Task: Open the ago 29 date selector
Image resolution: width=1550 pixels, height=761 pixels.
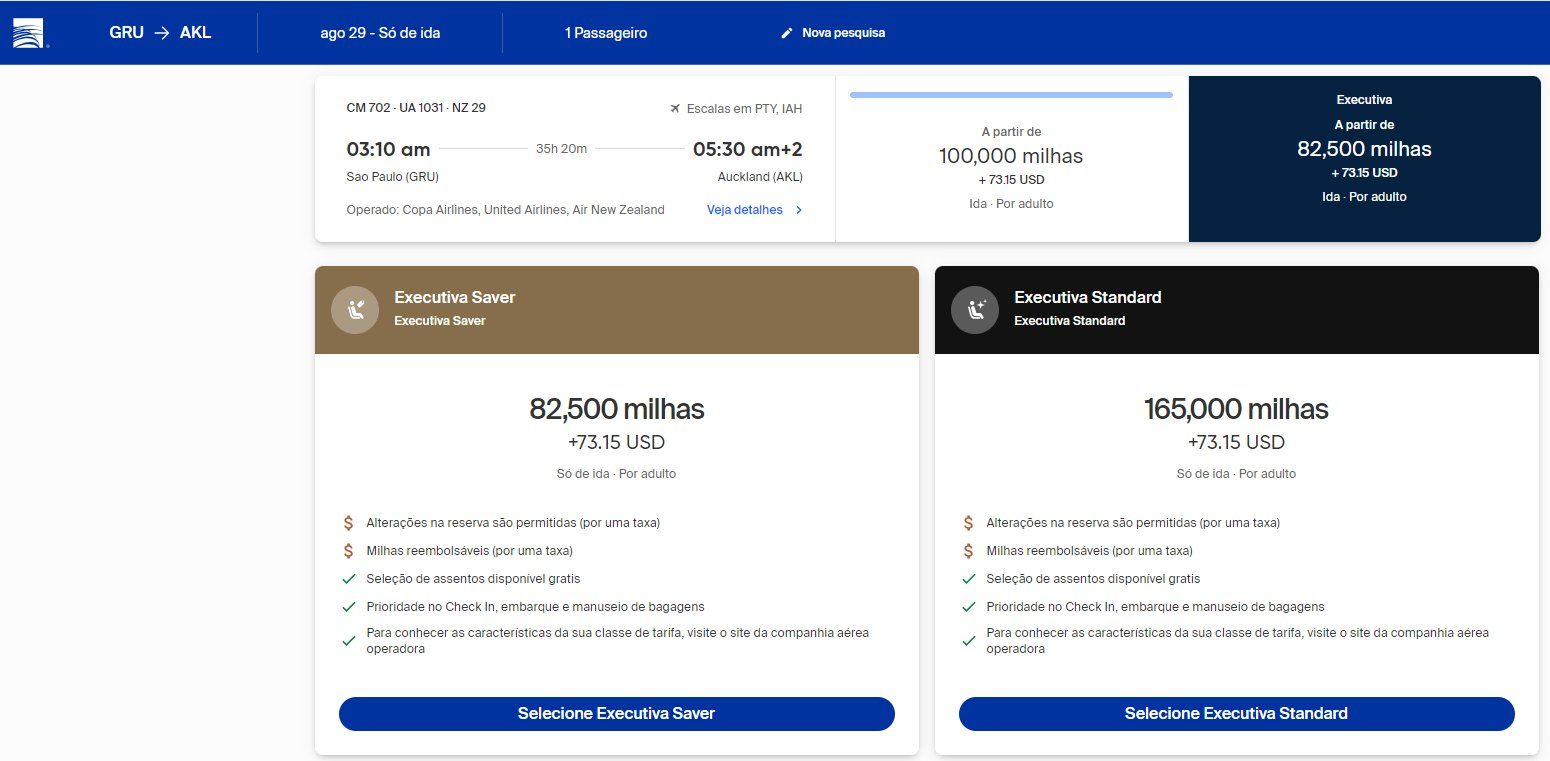Action: coord(380,33)
